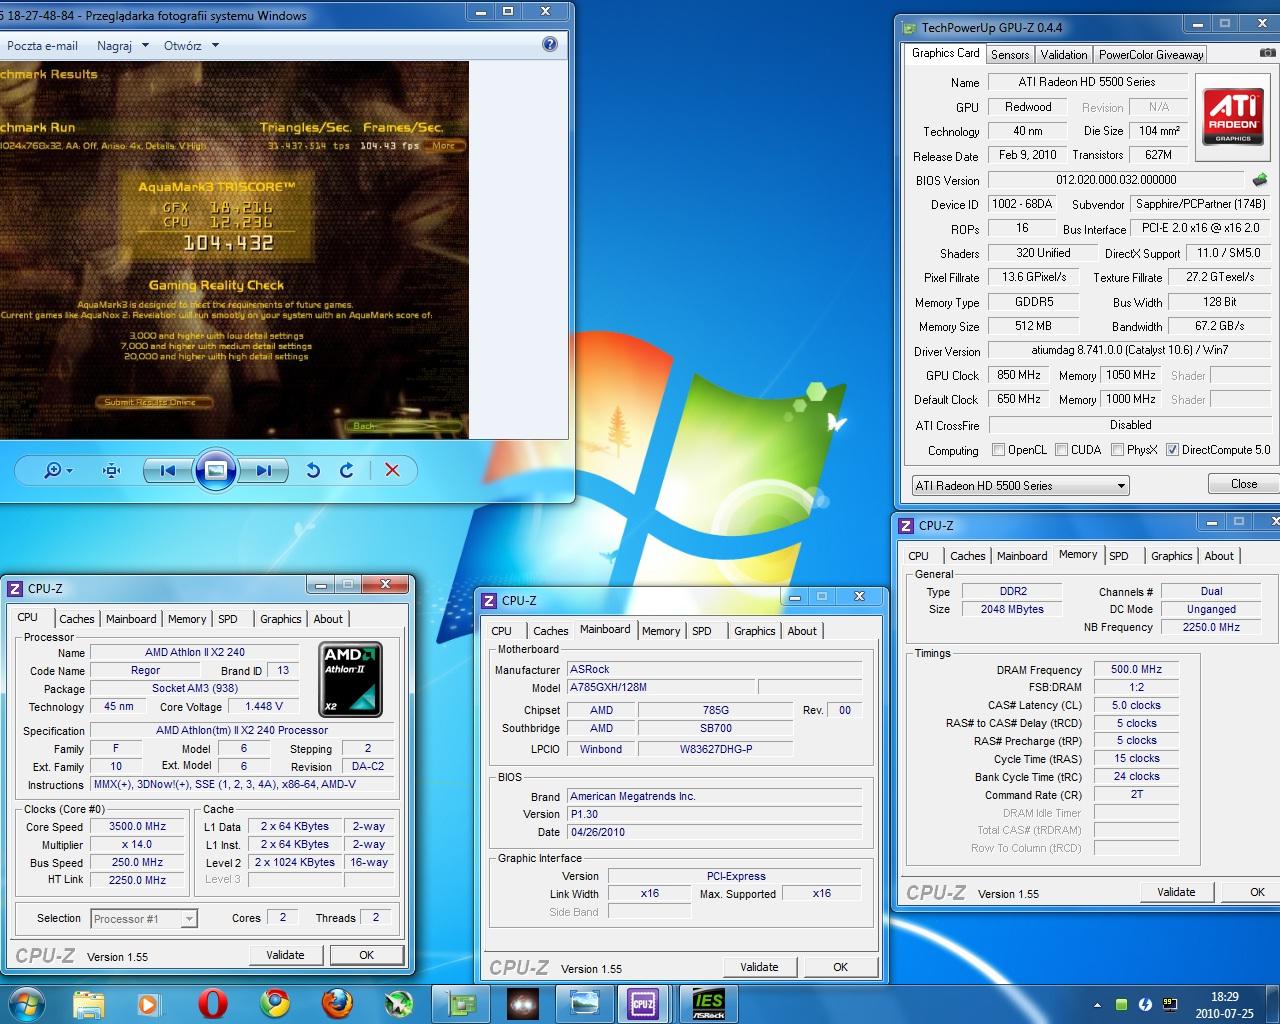1280x1024 pixels.
Task: Click the magnifier zoom icon in photo viewer
Action: 53,470
